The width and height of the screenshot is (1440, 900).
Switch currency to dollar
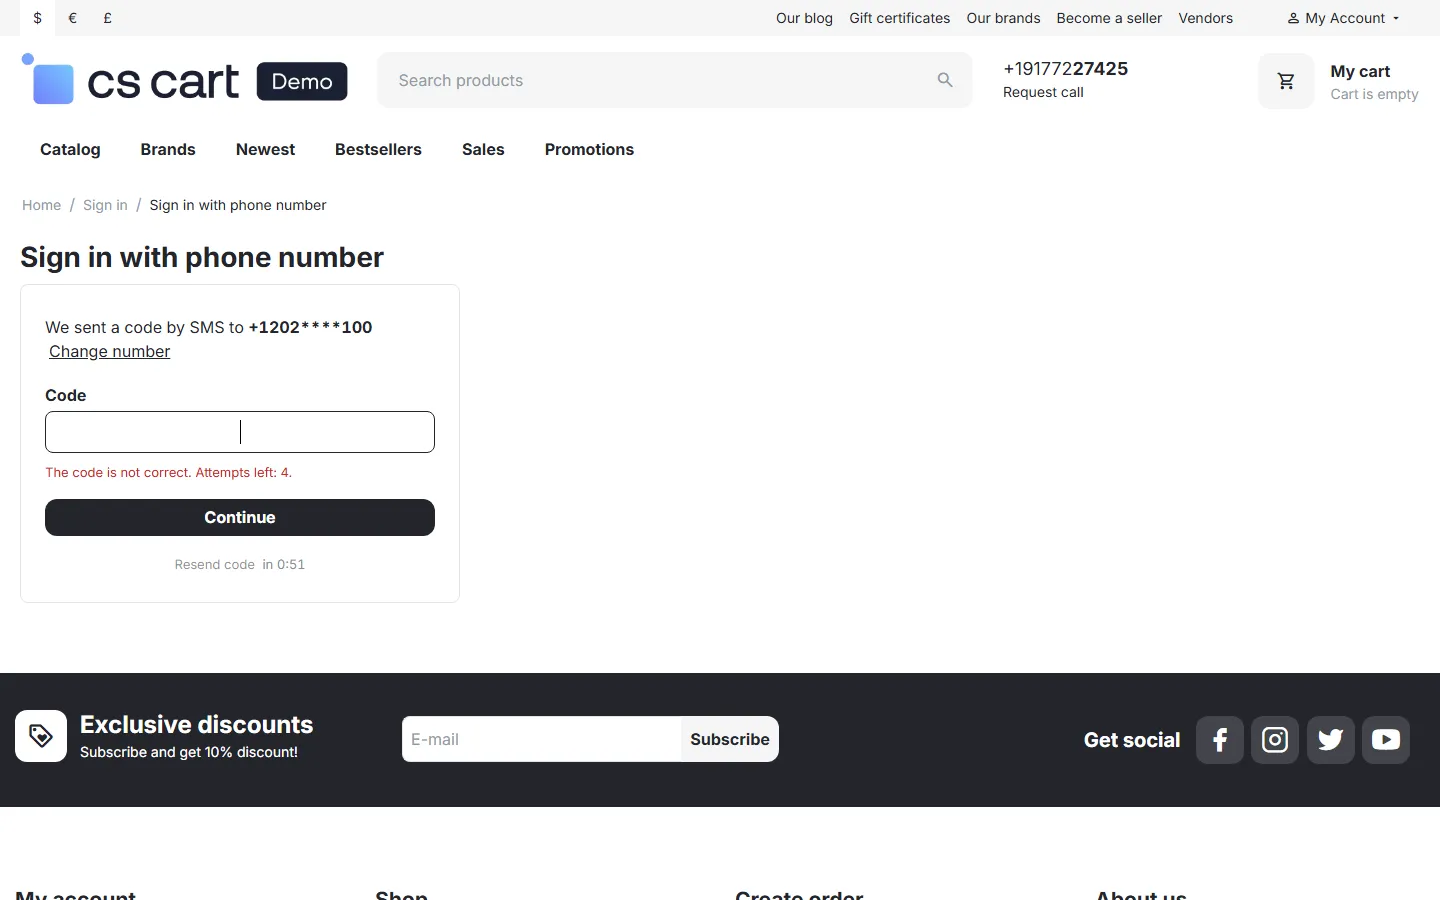coord(38,18)
